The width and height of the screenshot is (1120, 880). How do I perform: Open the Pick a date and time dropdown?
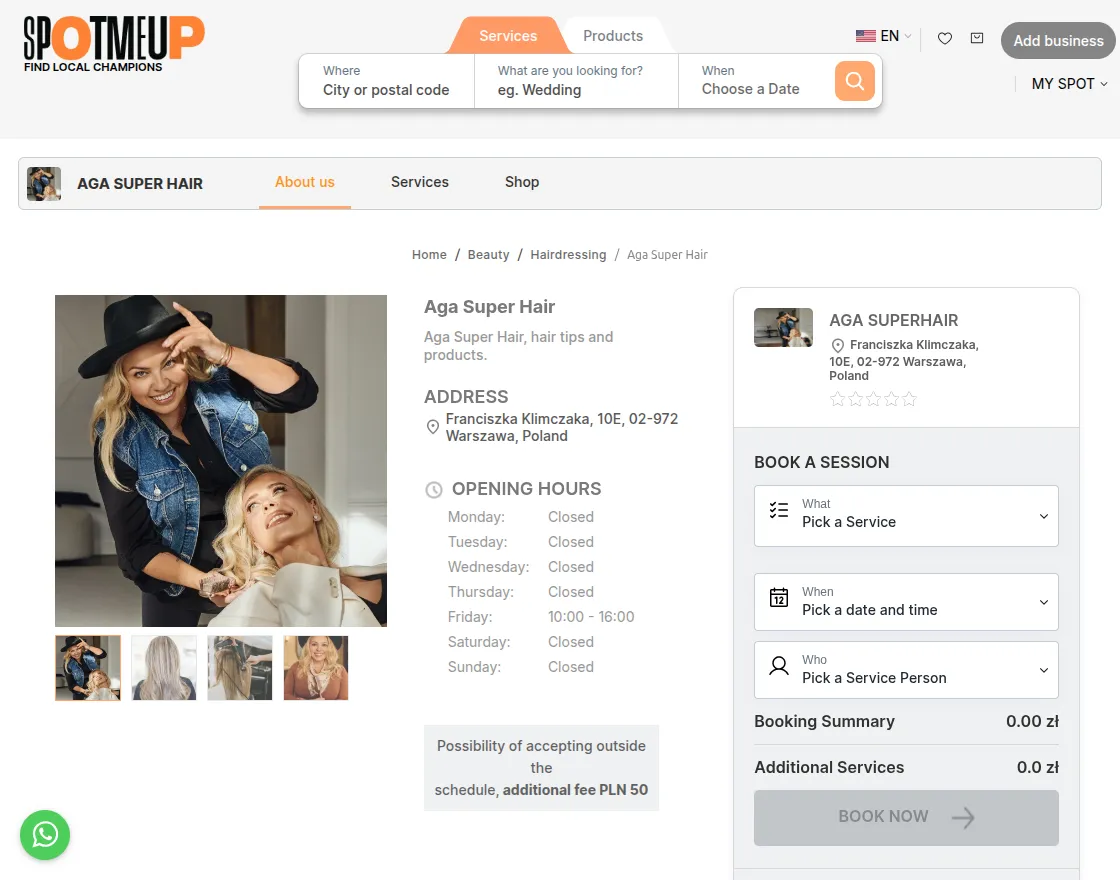[x=905, y=602]
